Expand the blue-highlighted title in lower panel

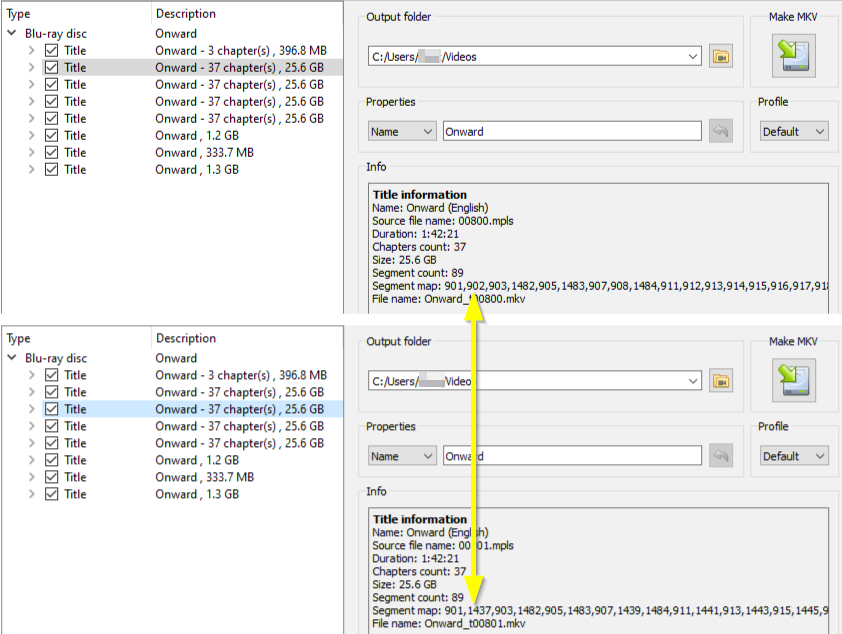click(x=32, y=409)
